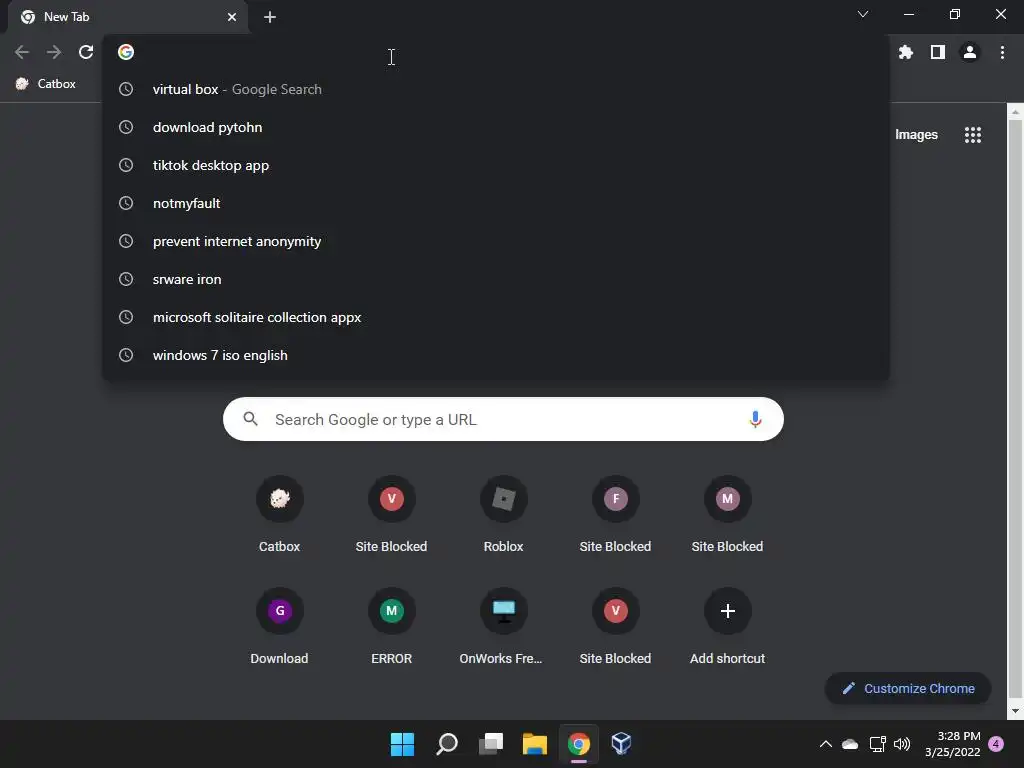
Task: Open the ERROR shortcut tile
Action: point(392,628)
